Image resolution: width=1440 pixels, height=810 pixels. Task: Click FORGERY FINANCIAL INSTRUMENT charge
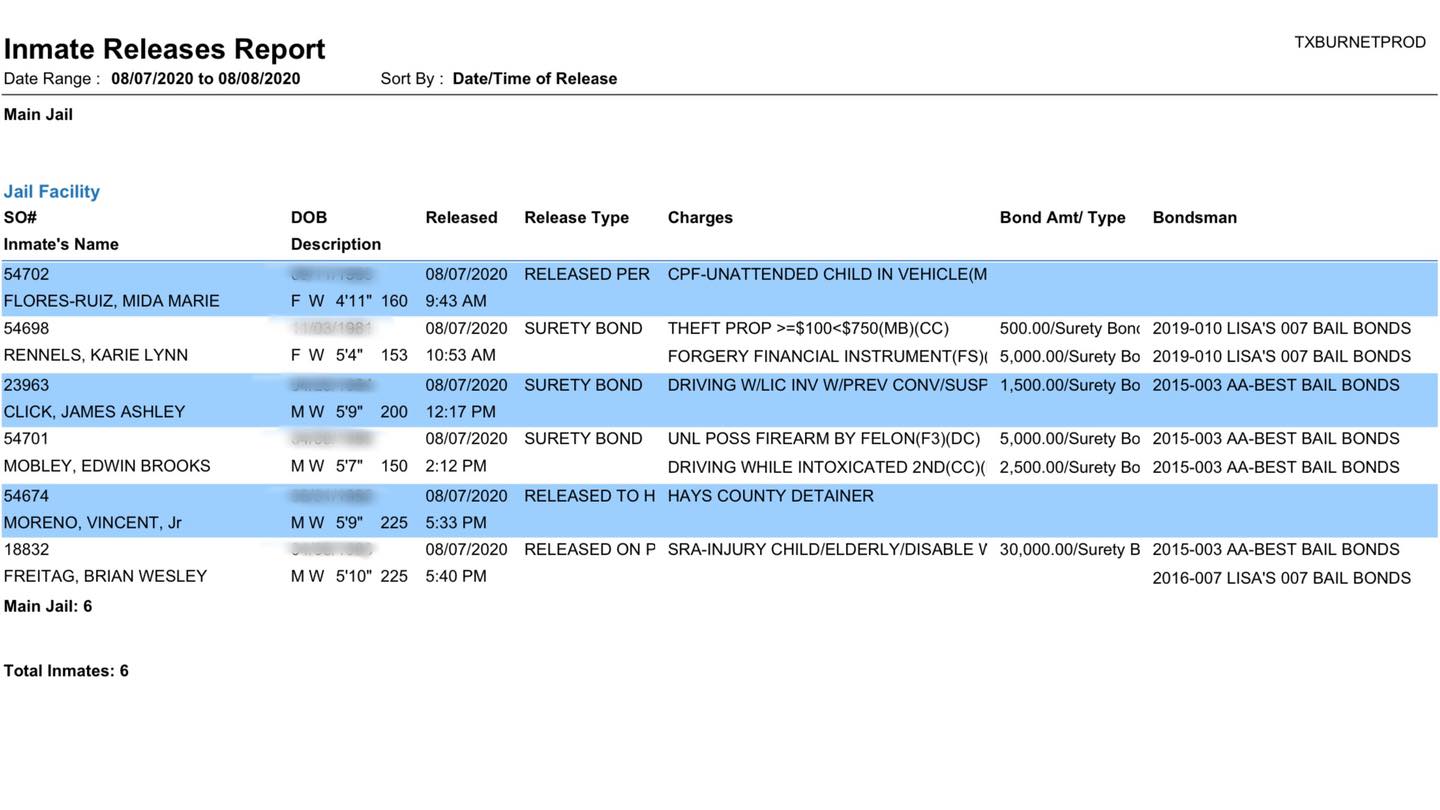(827, 357)
